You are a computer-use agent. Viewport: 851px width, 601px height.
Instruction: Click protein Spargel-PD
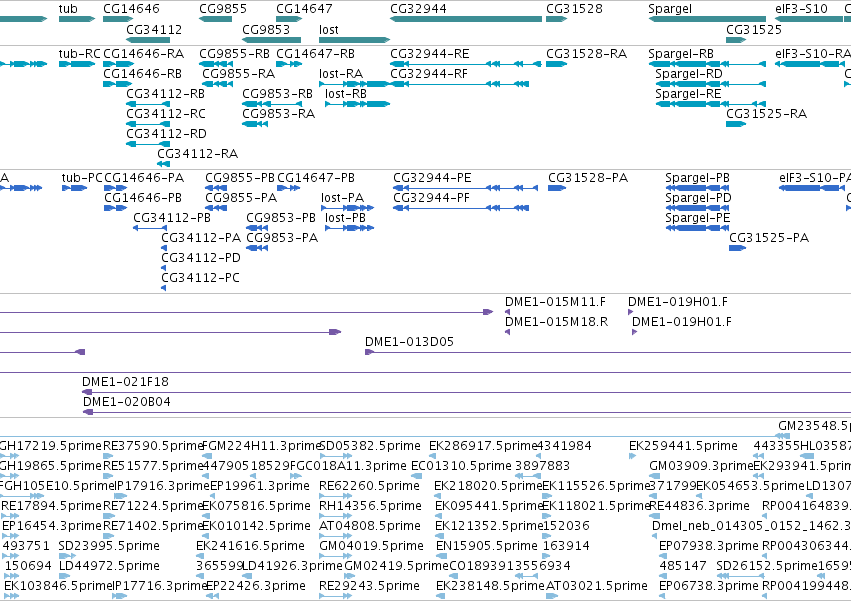point(698,198)
